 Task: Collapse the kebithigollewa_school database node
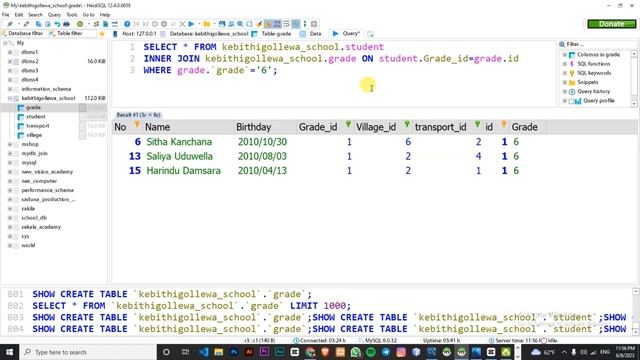coord(10,98)
